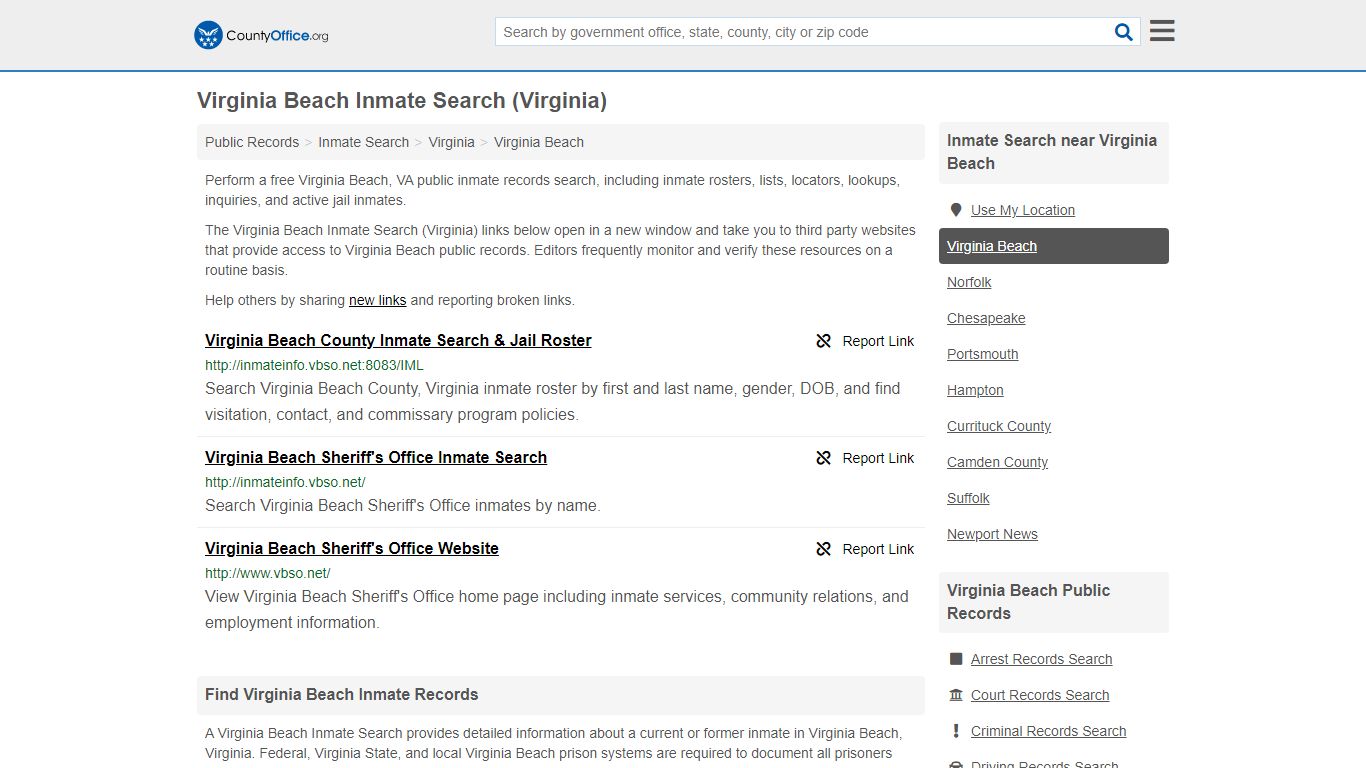
Task: Click the CountyOffice.org logo
Action: click(x=260, y=35)
